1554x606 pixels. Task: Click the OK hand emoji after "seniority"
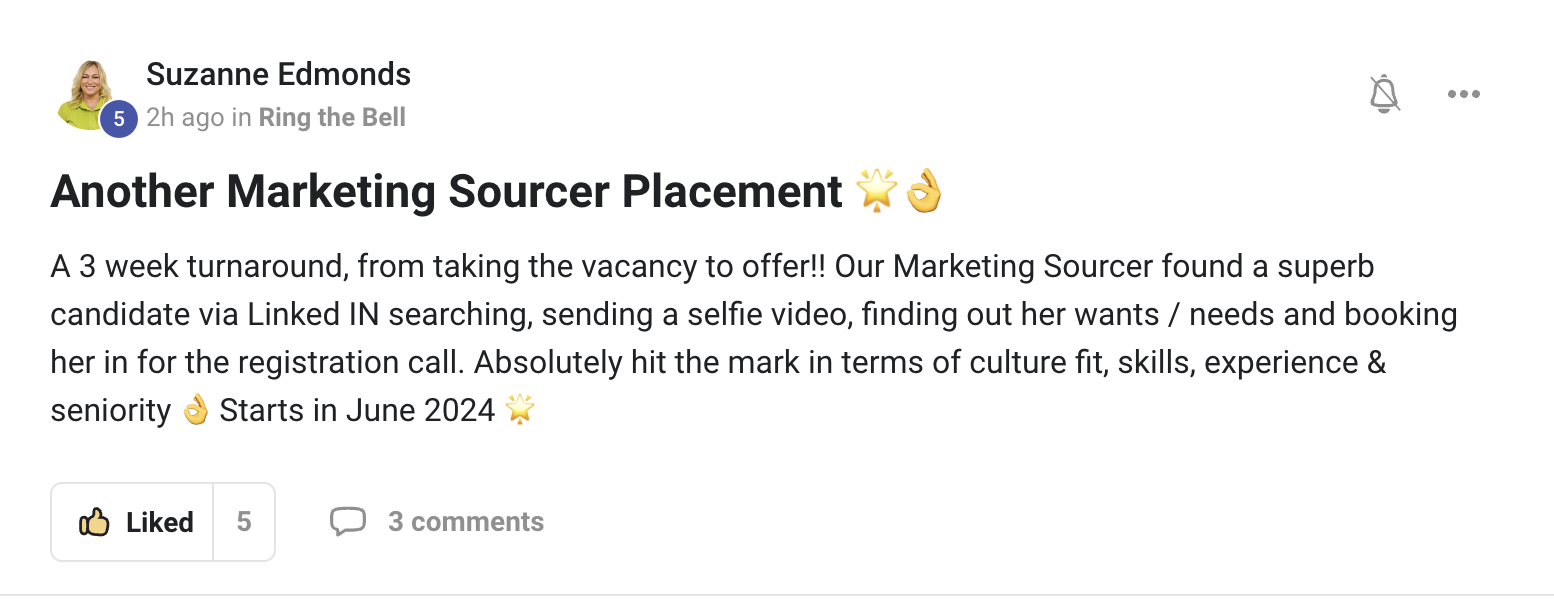[x=196, y=410]
